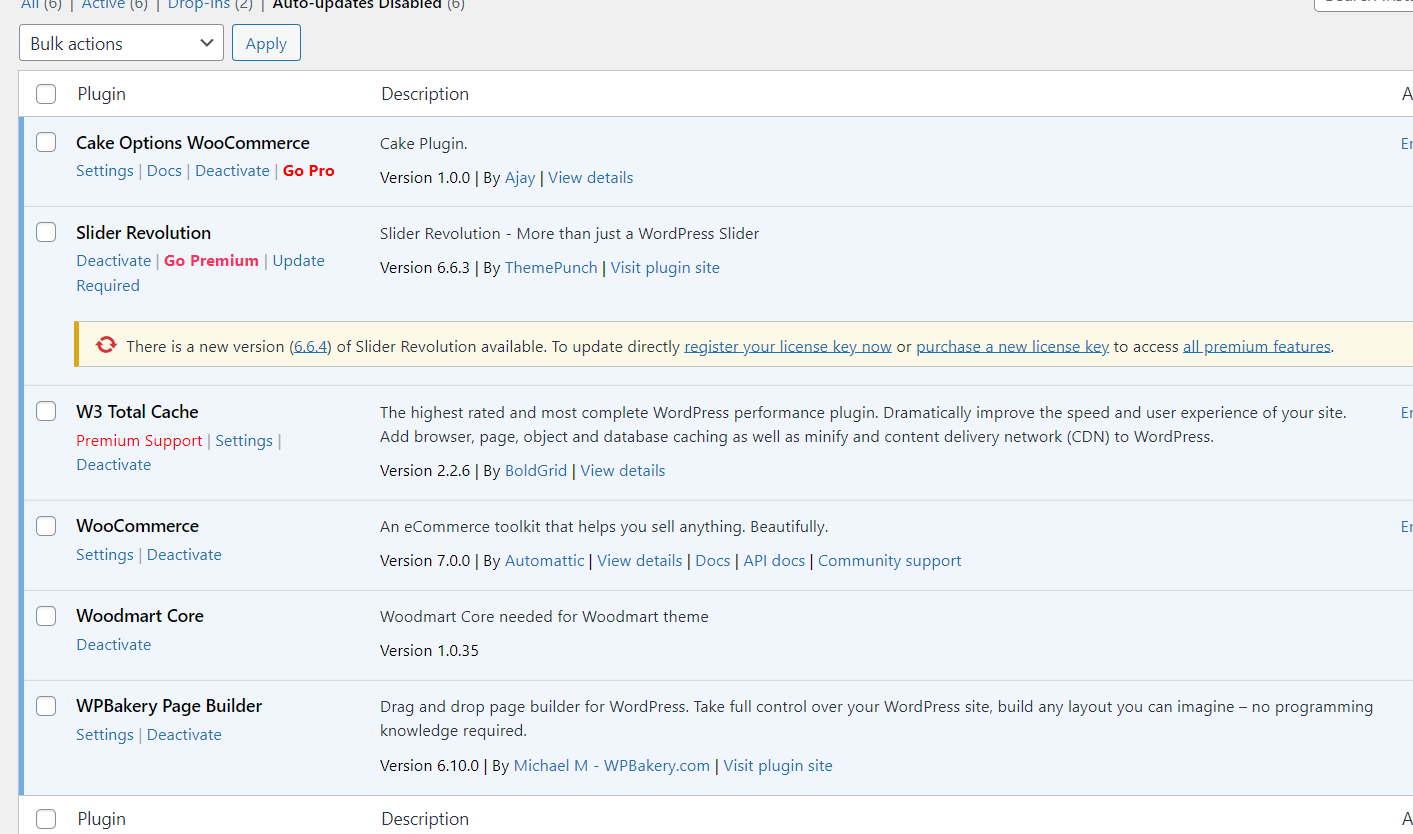Image resolution: width=1413 pixels, height=834 pixels.
Task: Click the Plugin column header above the plugin rows
Action: pyautogui.click(x=102, y=94)
